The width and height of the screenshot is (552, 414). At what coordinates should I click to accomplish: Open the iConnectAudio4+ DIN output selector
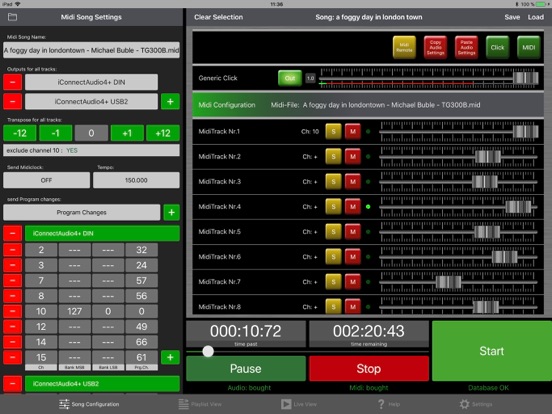point(92,82)
